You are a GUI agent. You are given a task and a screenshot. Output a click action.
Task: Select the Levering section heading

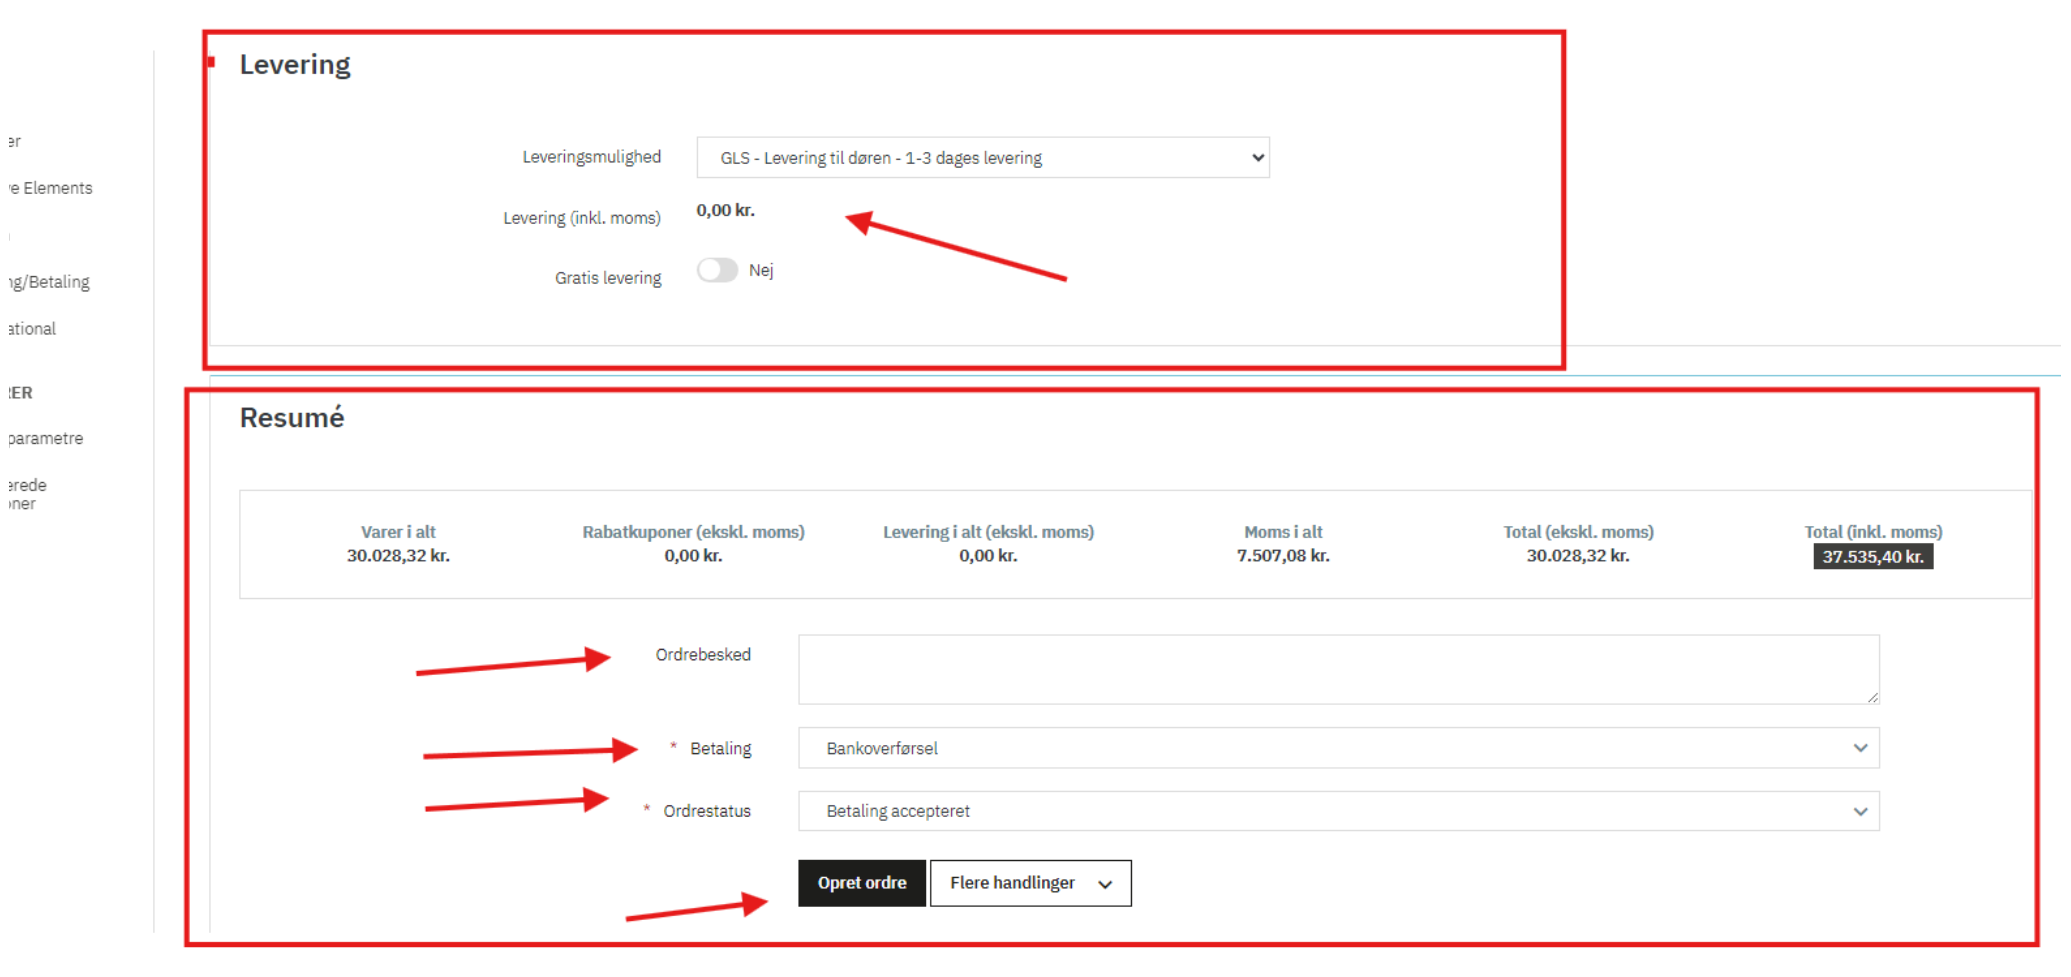pyautogui.click(x=295, y=65)
